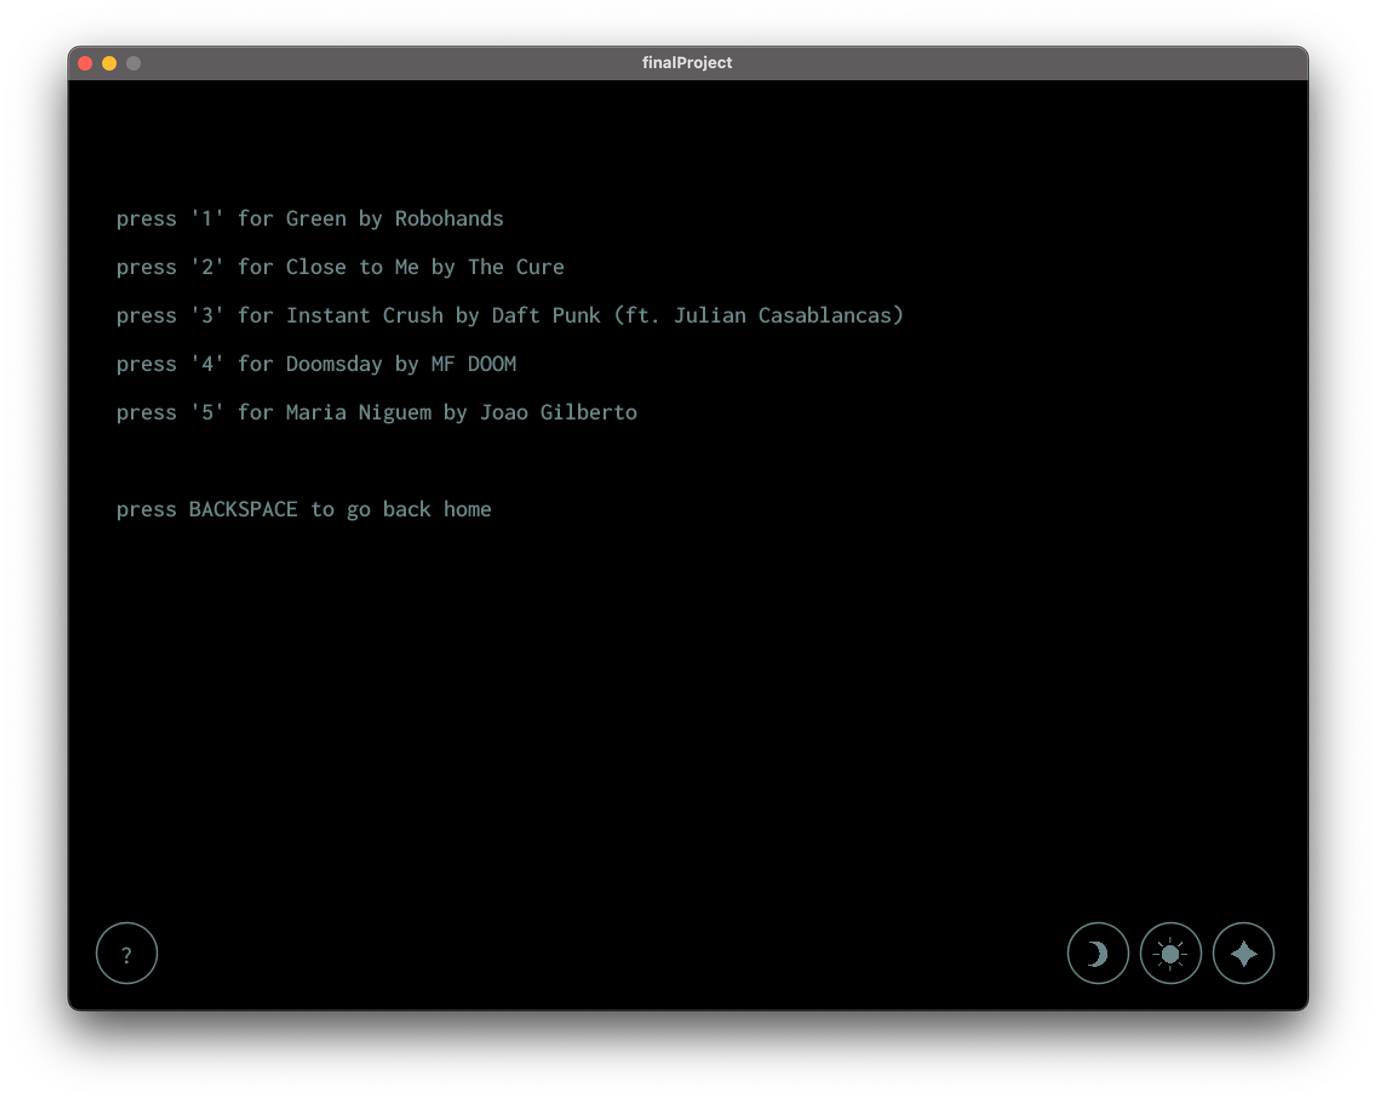Click the line "press '1' for Green by Robohands"
This screenshot has height=1100, width=1376.
point(310,218)
